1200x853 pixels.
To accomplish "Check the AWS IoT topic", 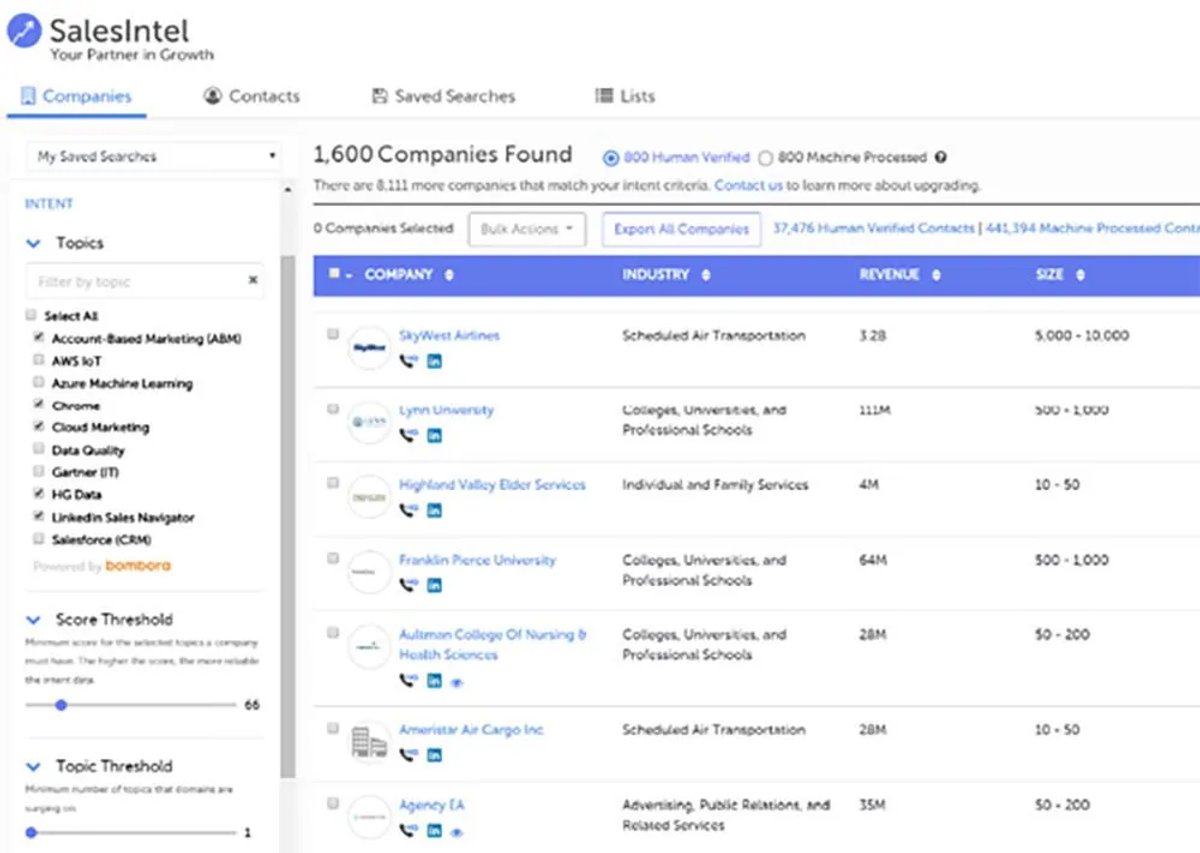I will coord(38,360).
